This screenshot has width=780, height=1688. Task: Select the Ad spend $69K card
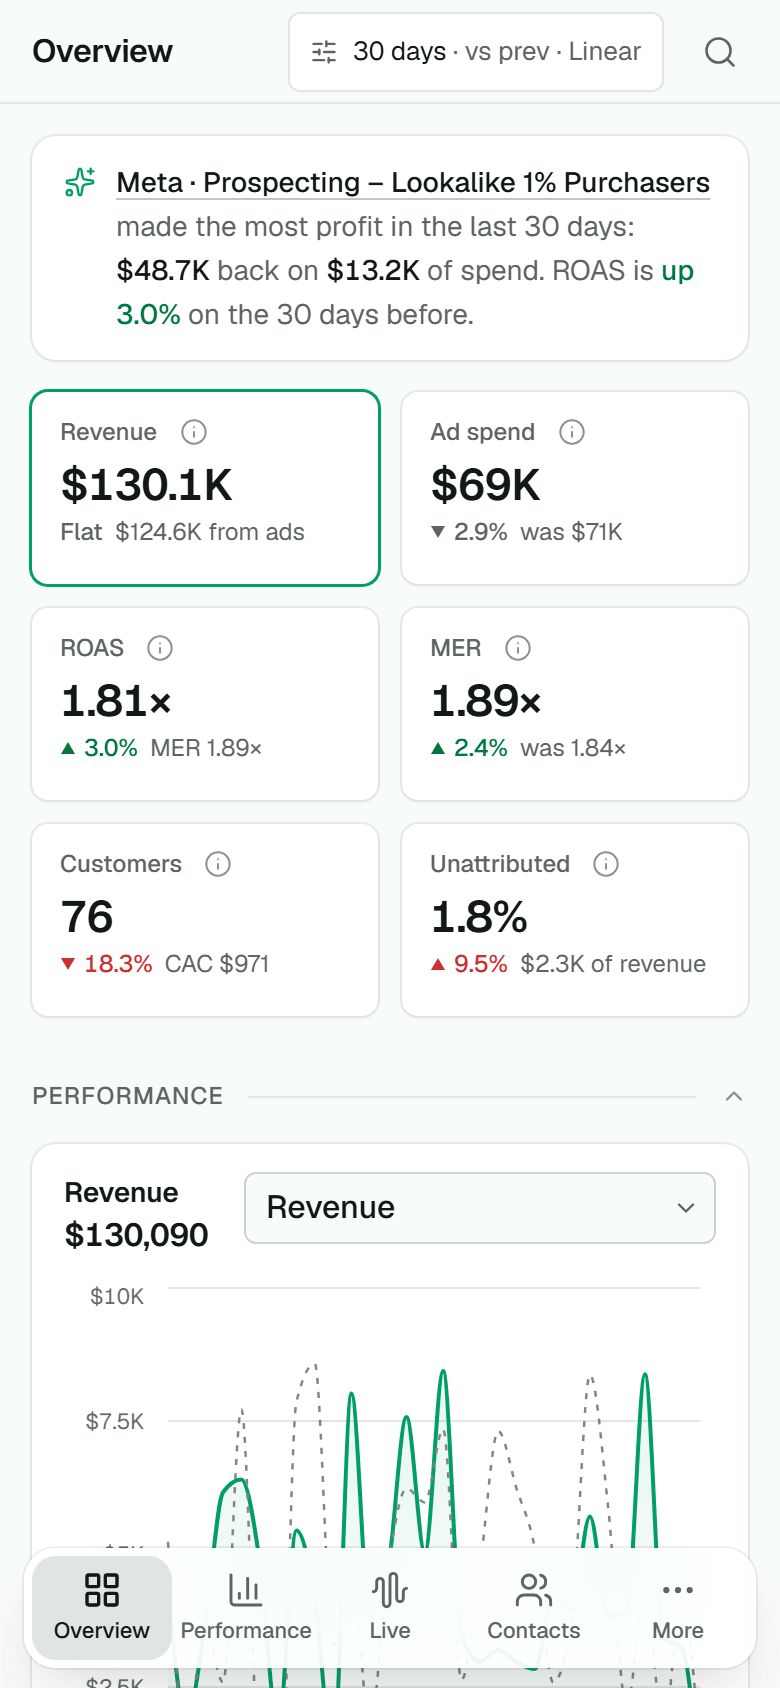tap(575, 488)
